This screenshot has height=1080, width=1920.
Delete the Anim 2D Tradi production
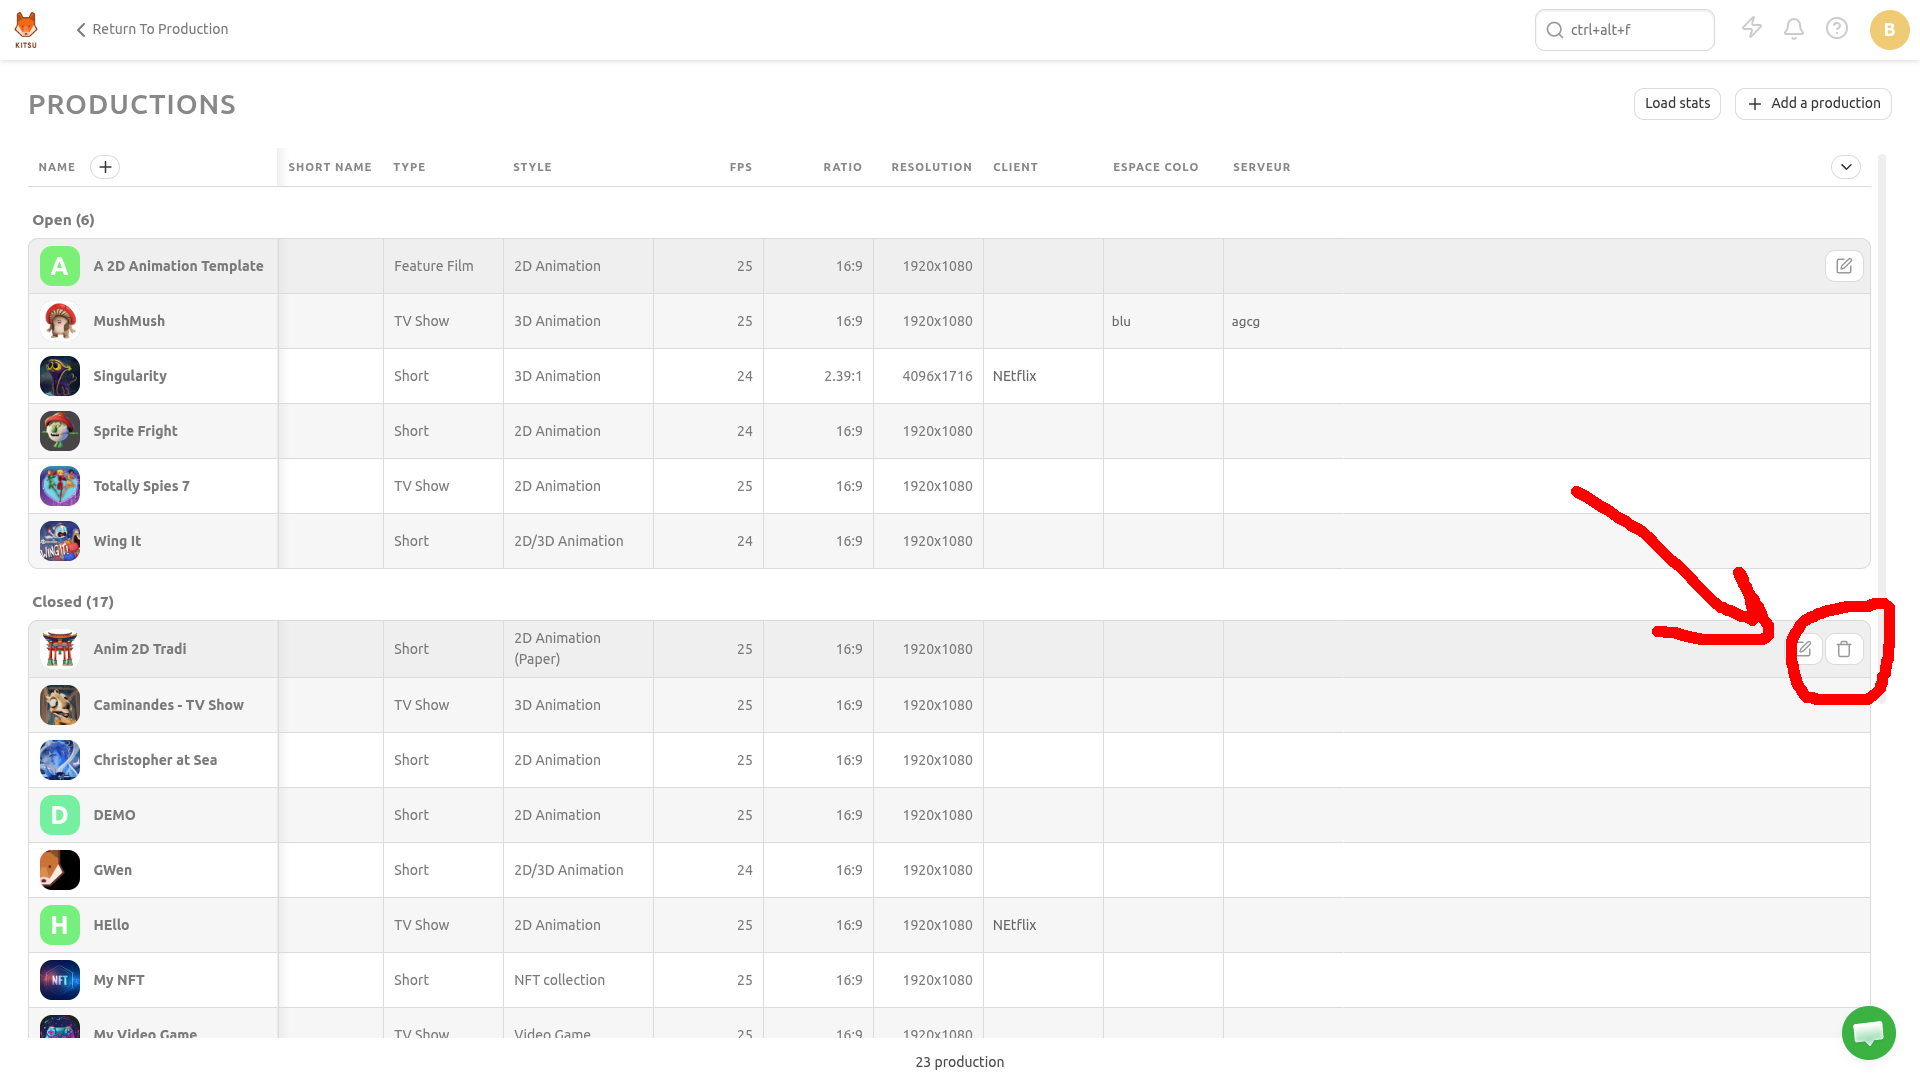tap(1844, 649)
